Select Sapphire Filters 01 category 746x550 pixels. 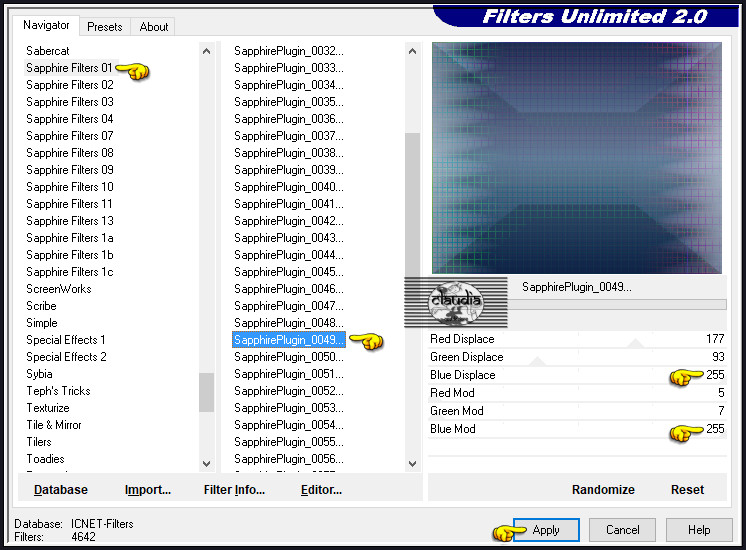click(x=69, y=68)
